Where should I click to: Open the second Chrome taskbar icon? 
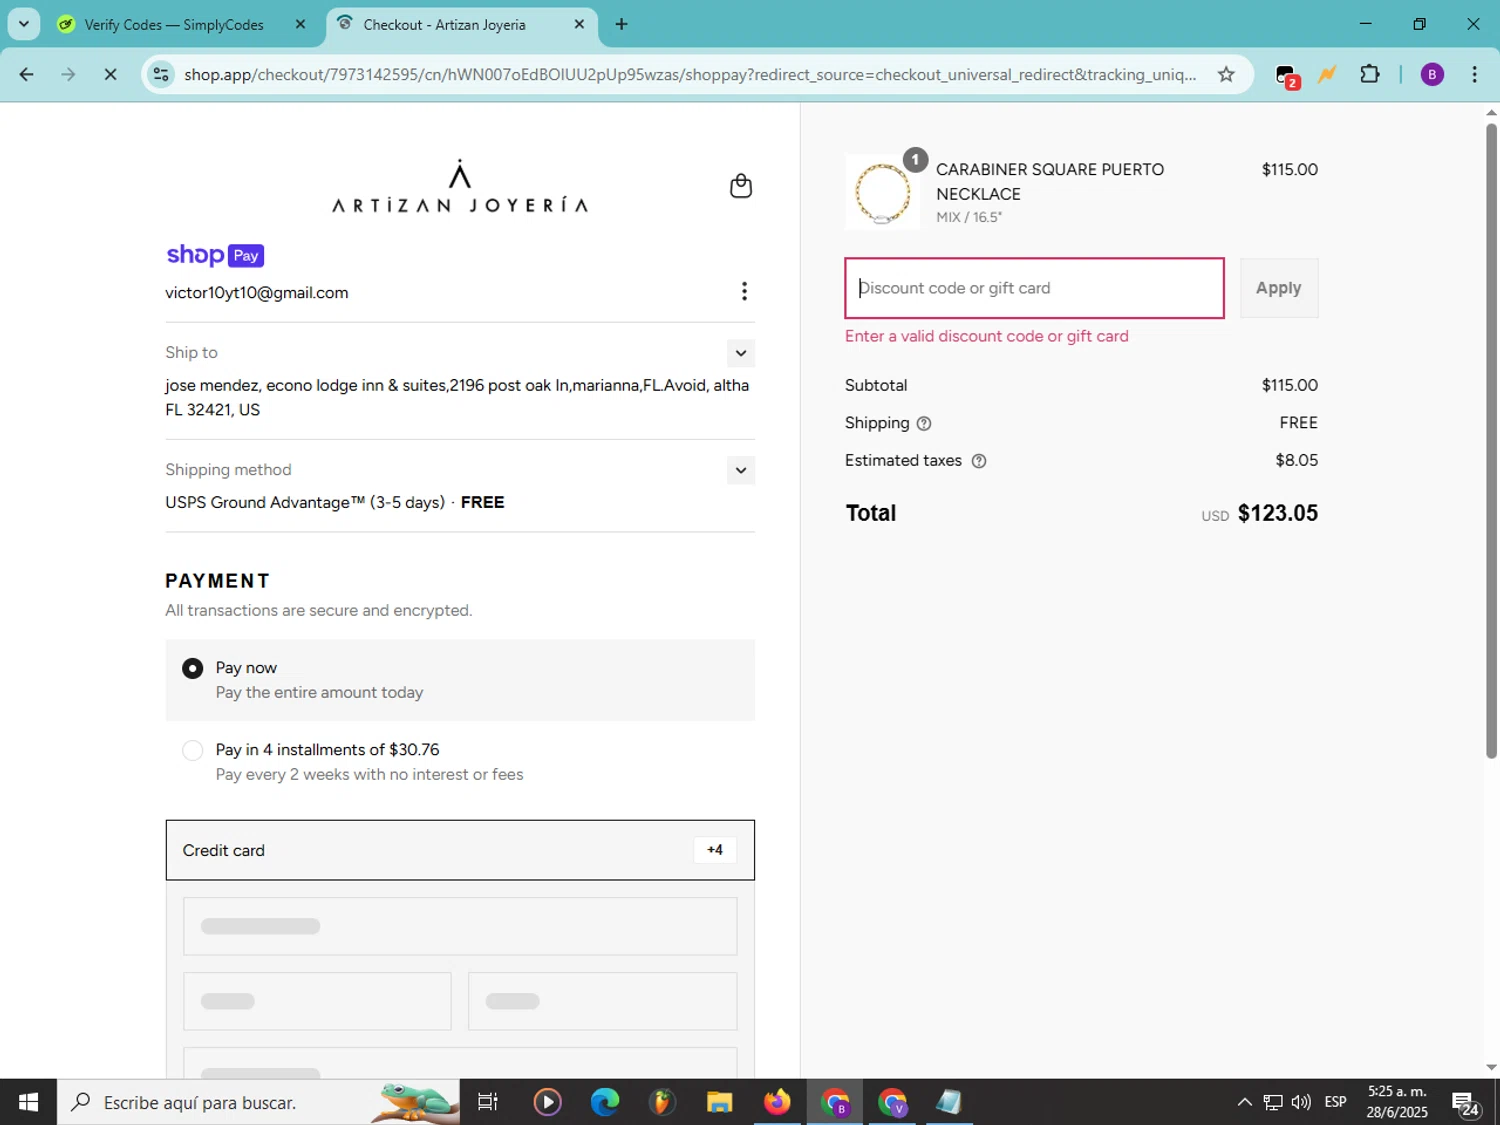point(891,1102)
